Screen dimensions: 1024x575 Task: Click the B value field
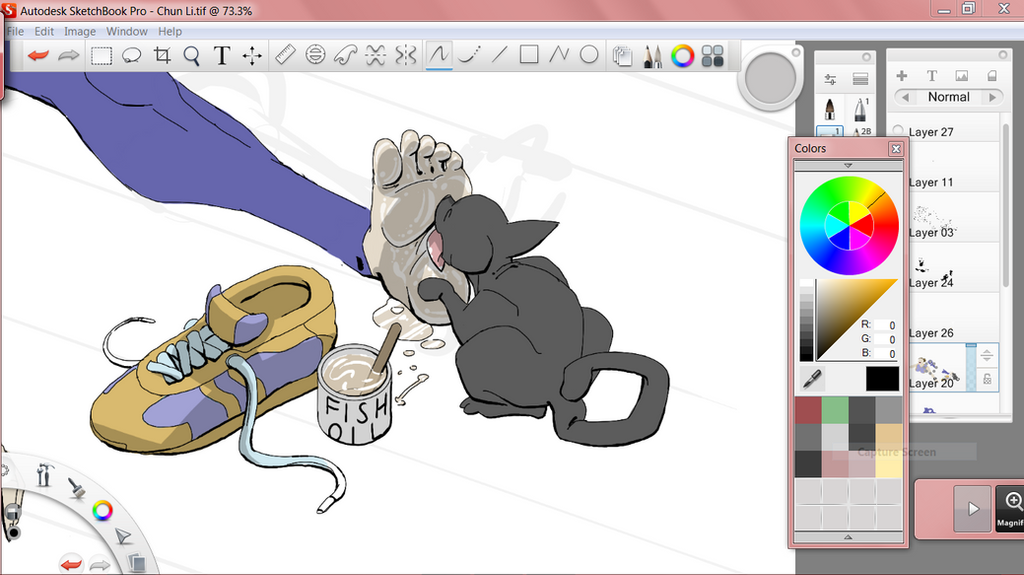coord(886,353)
